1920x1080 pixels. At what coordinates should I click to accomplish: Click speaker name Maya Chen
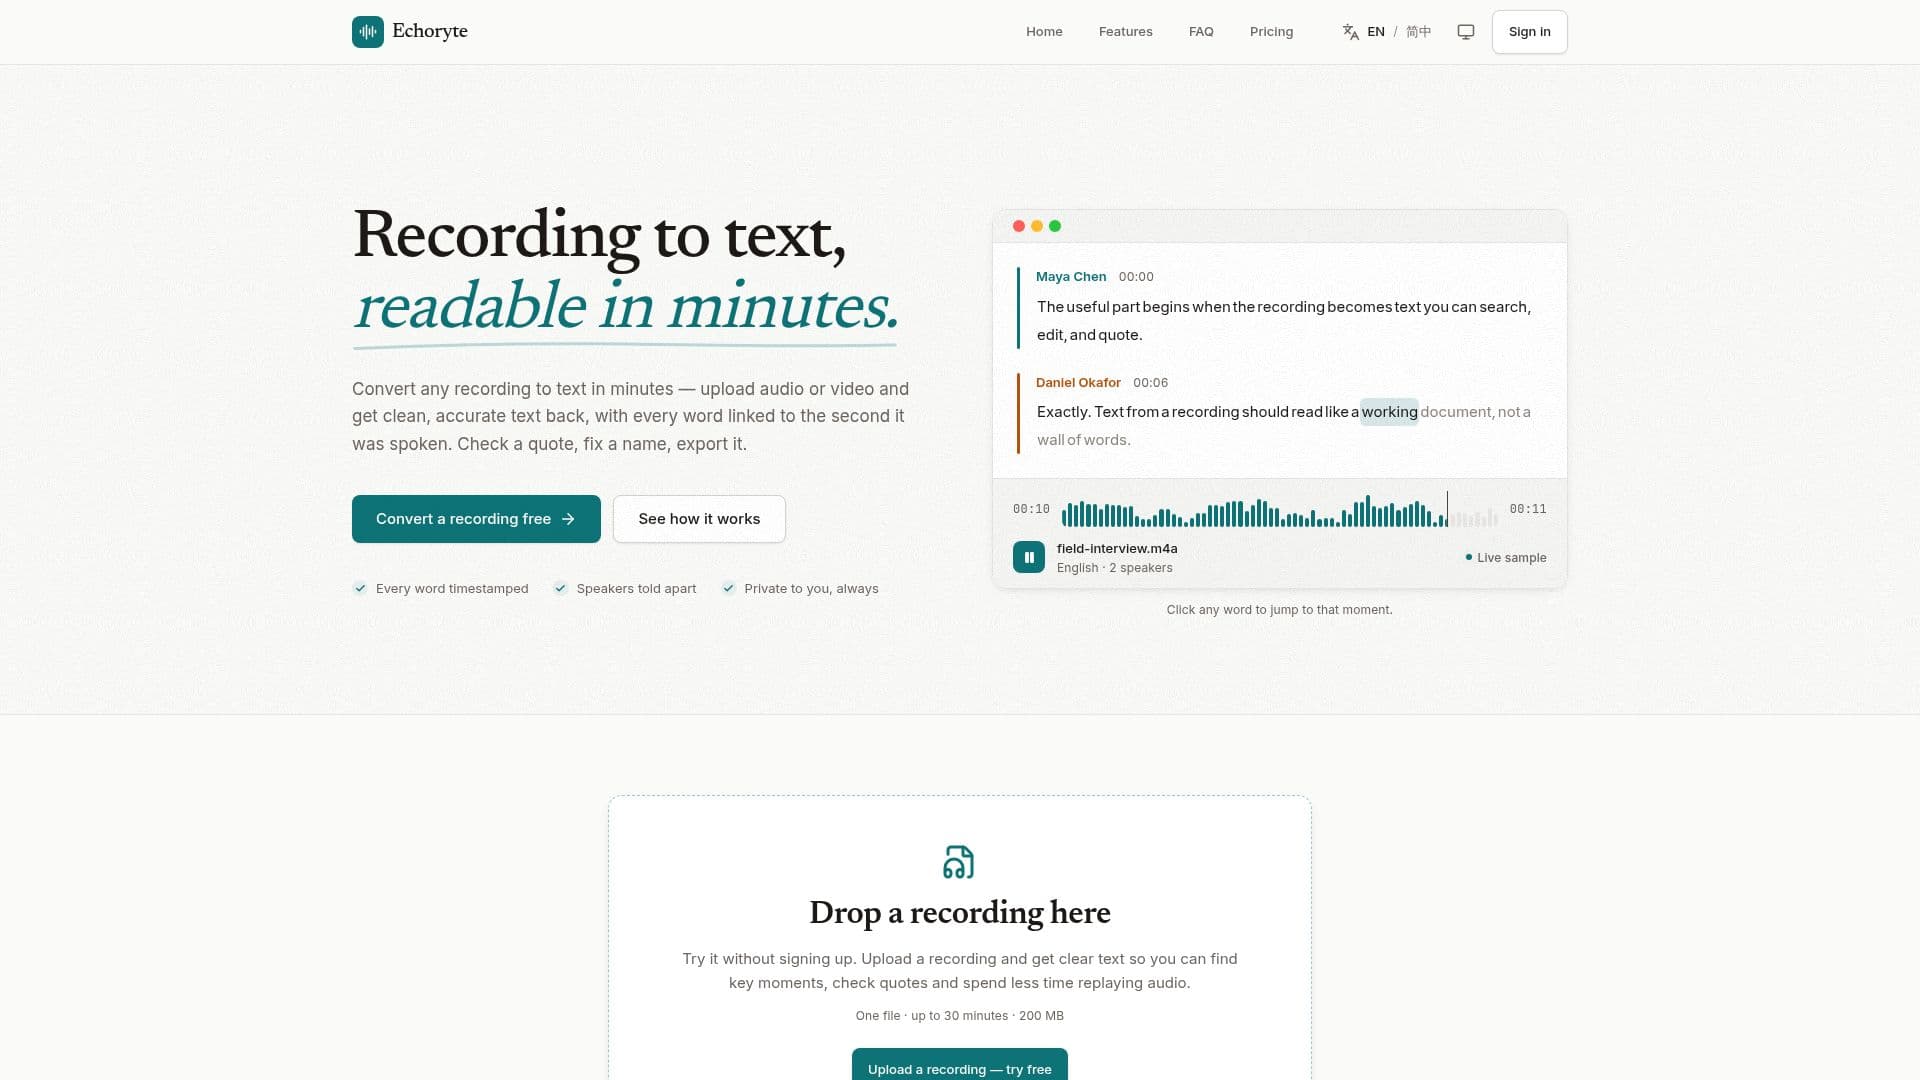(x=1071, y=277)
